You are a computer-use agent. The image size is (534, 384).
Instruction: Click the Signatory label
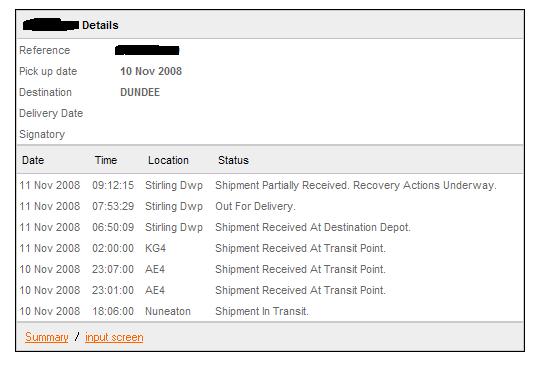tap(42, 134)
